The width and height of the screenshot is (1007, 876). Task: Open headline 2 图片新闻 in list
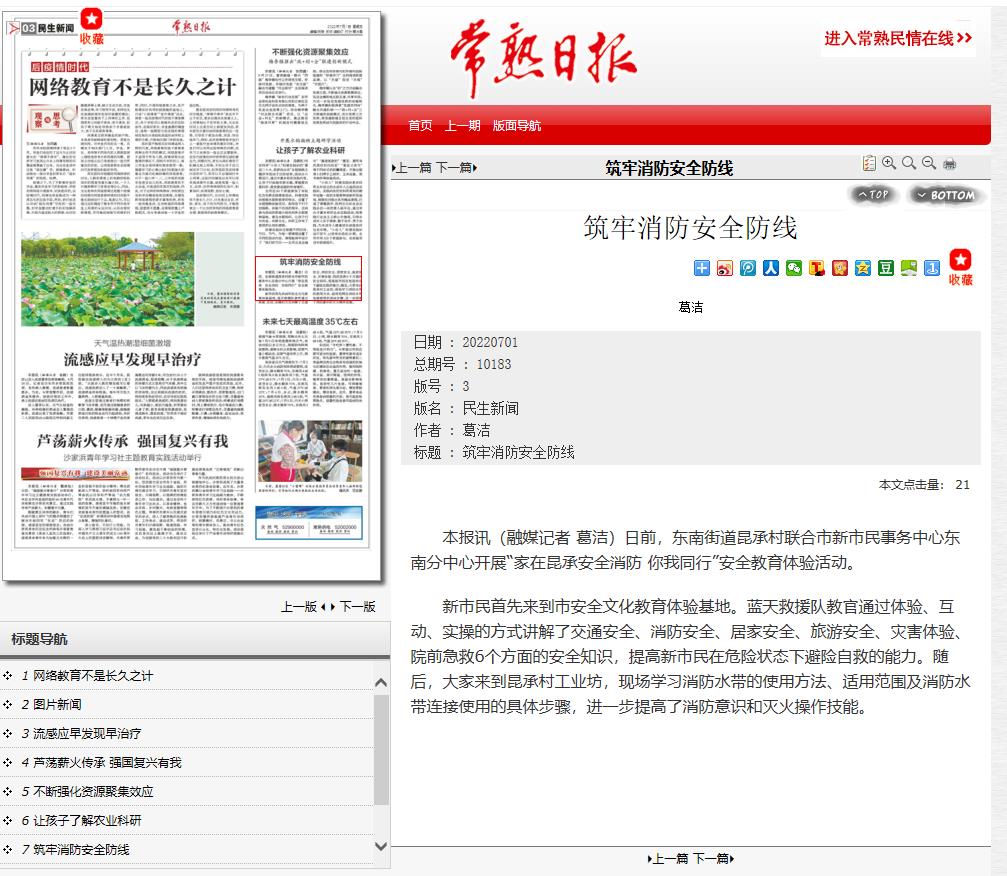pos(57,705)
